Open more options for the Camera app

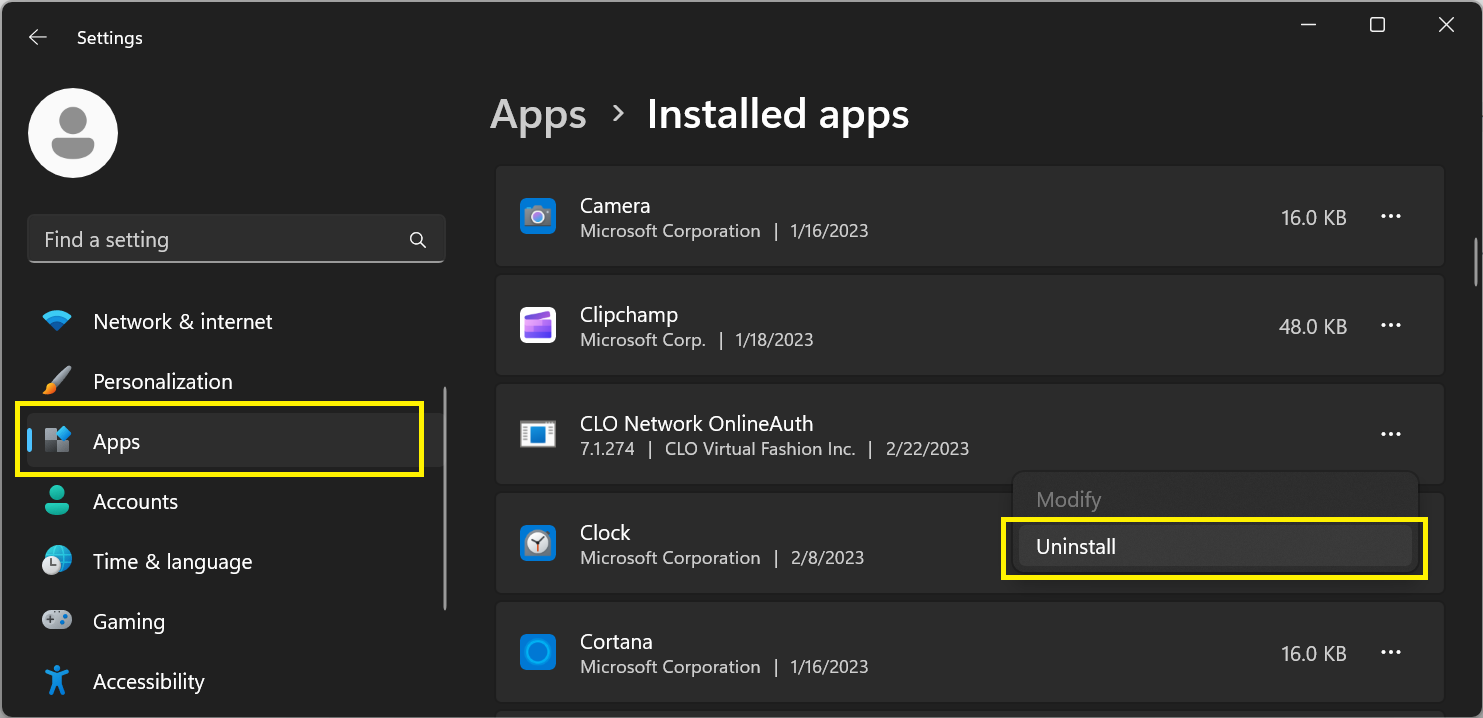[1391, 216]
